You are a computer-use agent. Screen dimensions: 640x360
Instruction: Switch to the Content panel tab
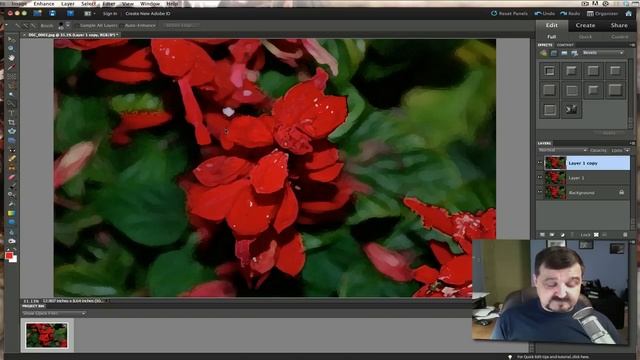pyautogui.click(x=565, y=45)
